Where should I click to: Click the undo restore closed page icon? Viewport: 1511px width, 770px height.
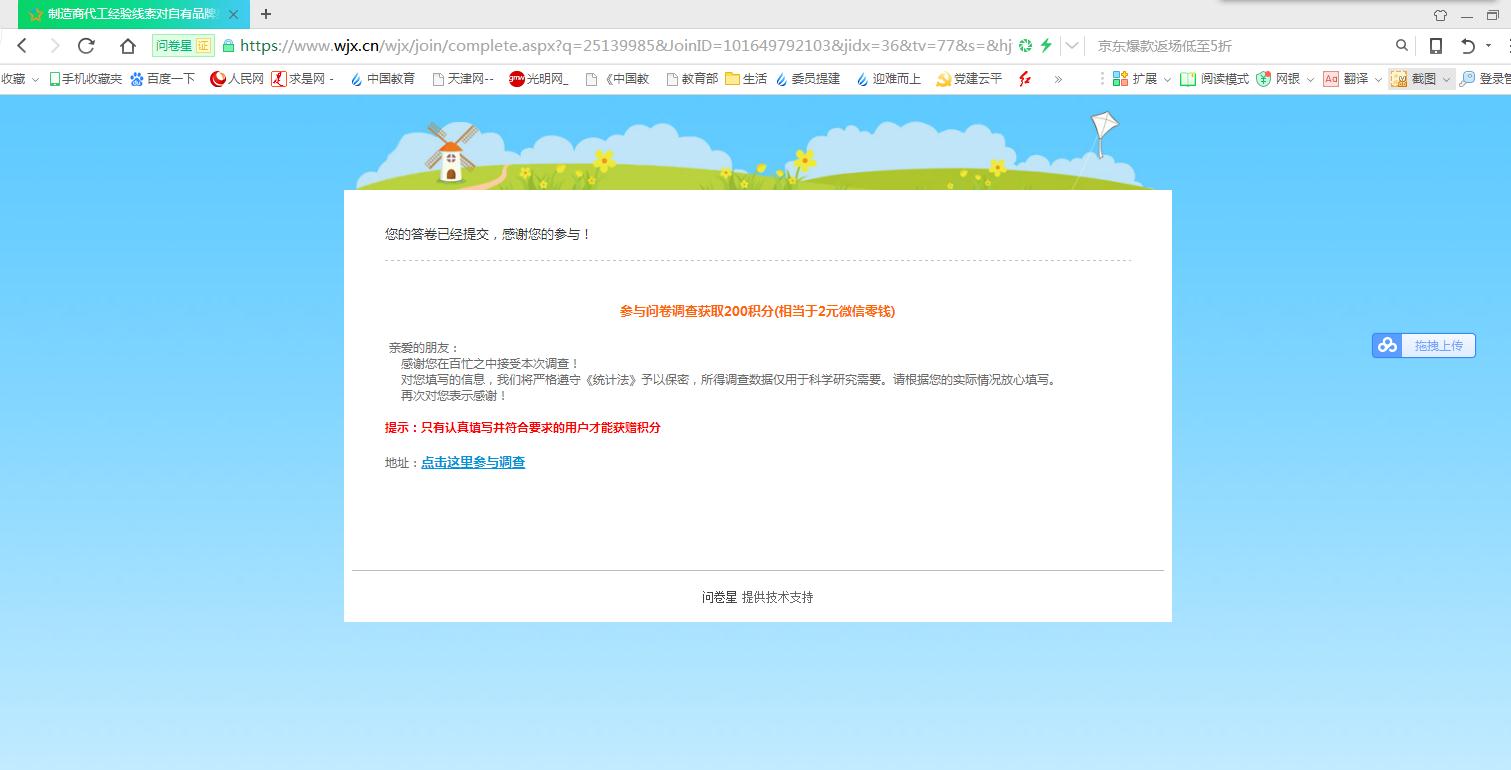pos(1468,46)
